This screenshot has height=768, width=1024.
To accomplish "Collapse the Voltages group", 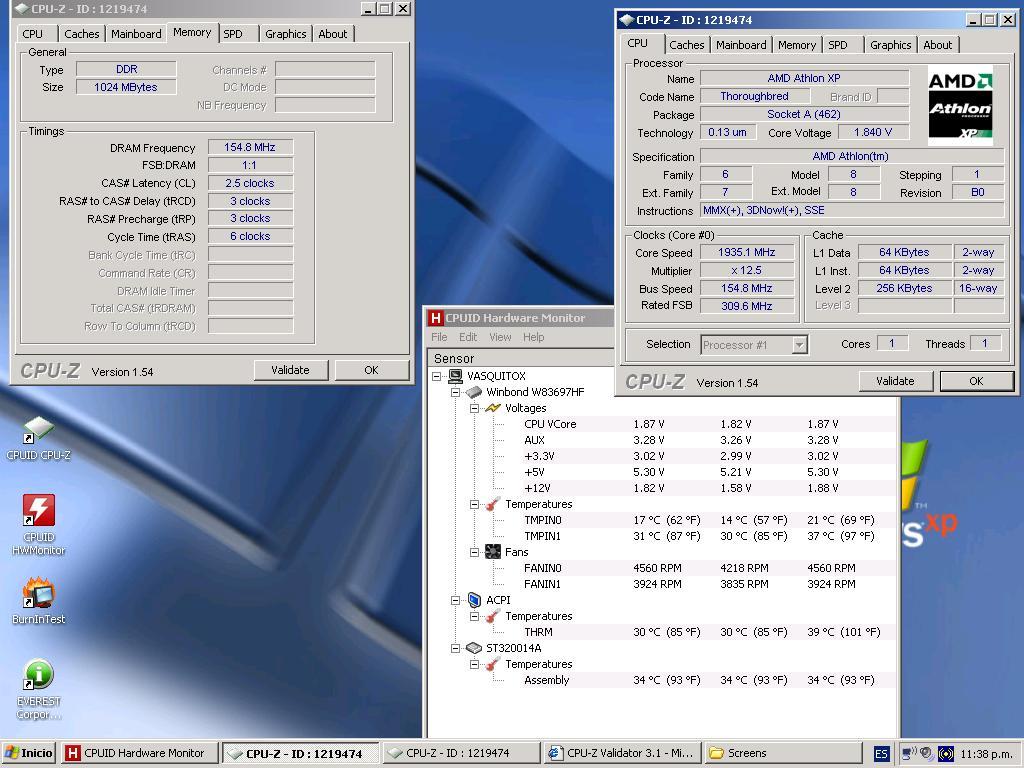I will click(x=474, y=408).
